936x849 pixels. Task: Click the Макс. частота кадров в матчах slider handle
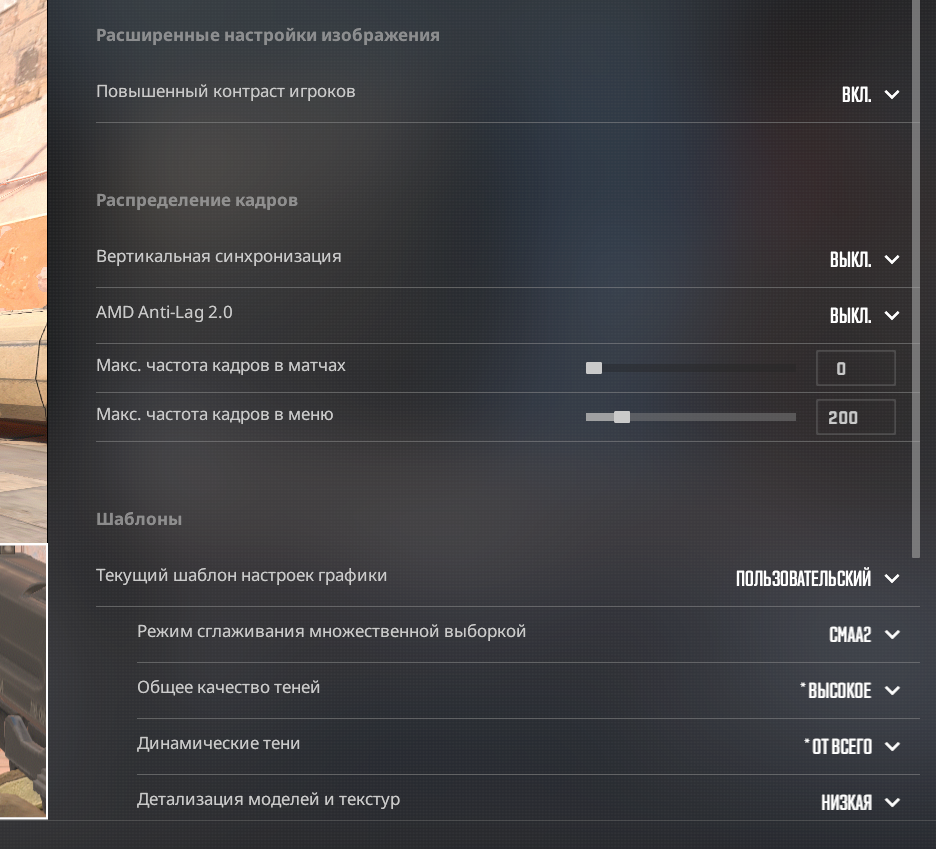click(x=594, y=368)
